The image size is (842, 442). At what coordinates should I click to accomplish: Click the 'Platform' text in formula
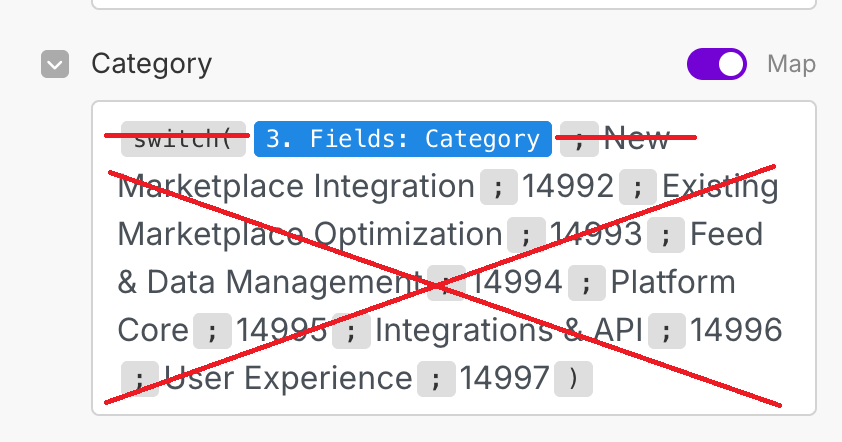coord(673,282)
